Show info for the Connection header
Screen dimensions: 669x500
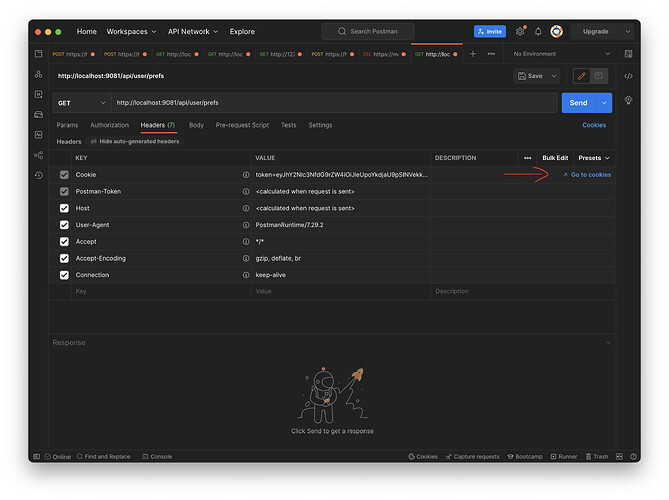pyautogui.click(x=246, y=275)
